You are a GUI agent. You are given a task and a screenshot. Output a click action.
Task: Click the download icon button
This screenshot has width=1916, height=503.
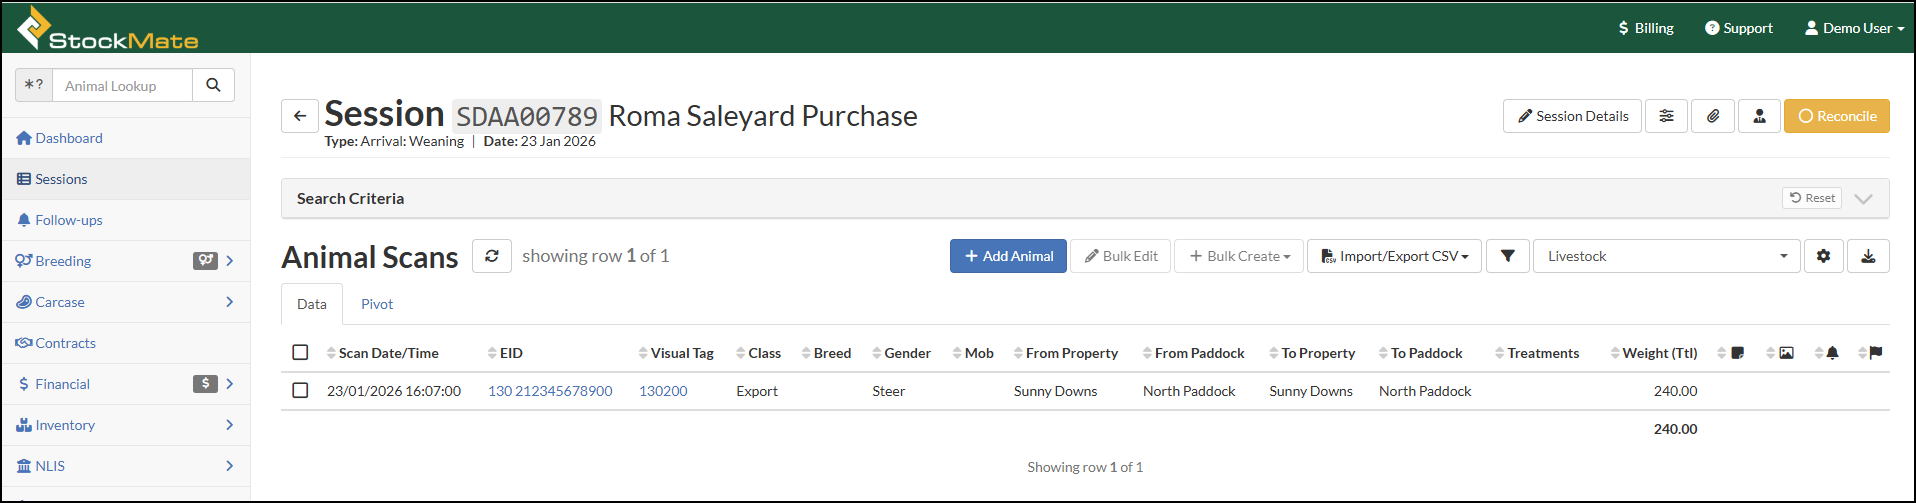(x=1867, y=256)
